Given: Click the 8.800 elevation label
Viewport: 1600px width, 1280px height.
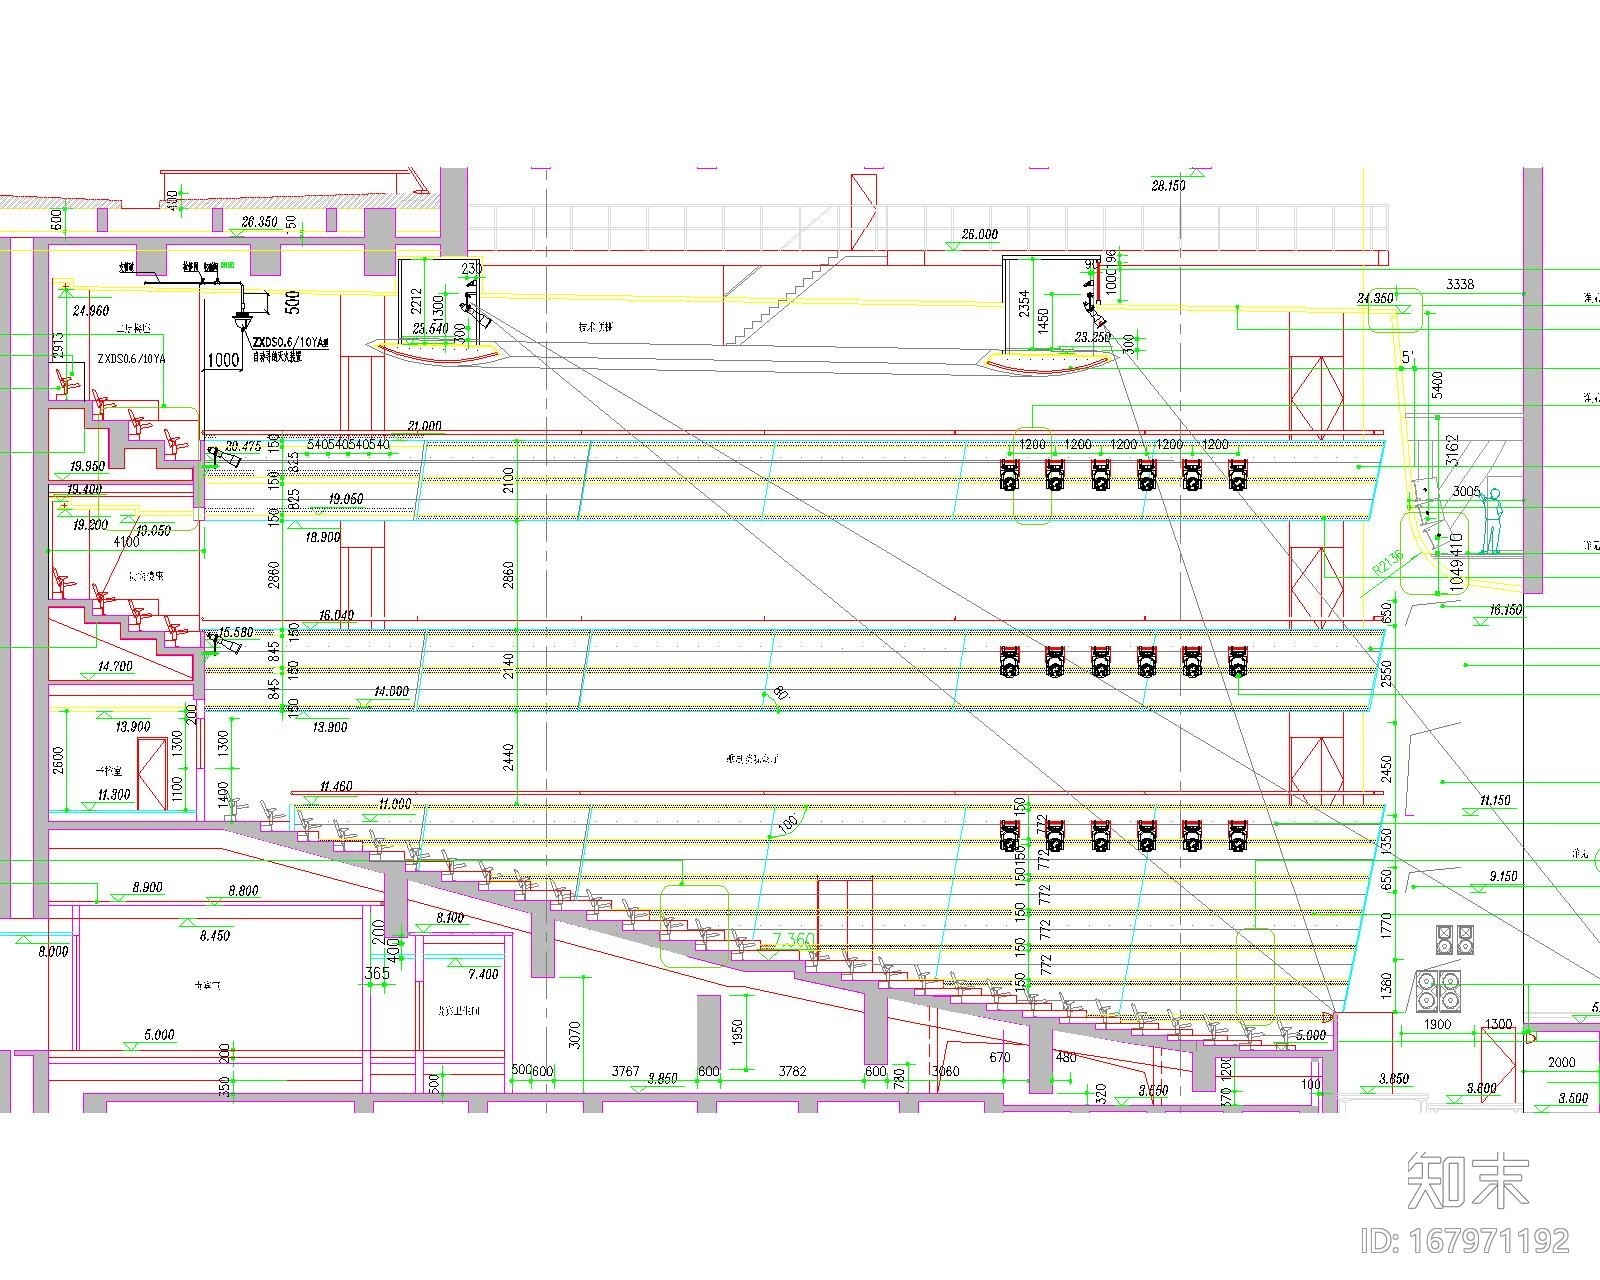Looking at the screenshot, I should [x=243, y=890].
